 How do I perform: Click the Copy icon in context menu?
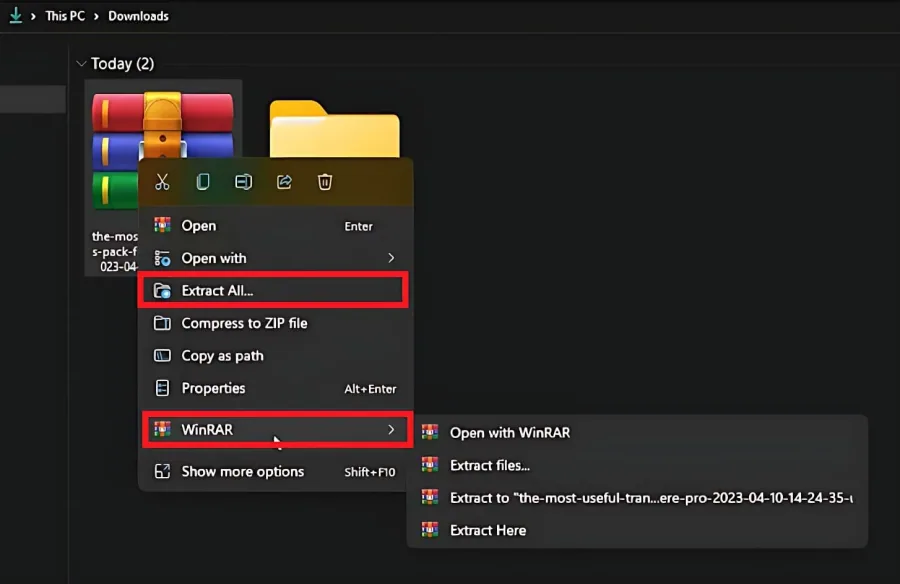[203, 182]
